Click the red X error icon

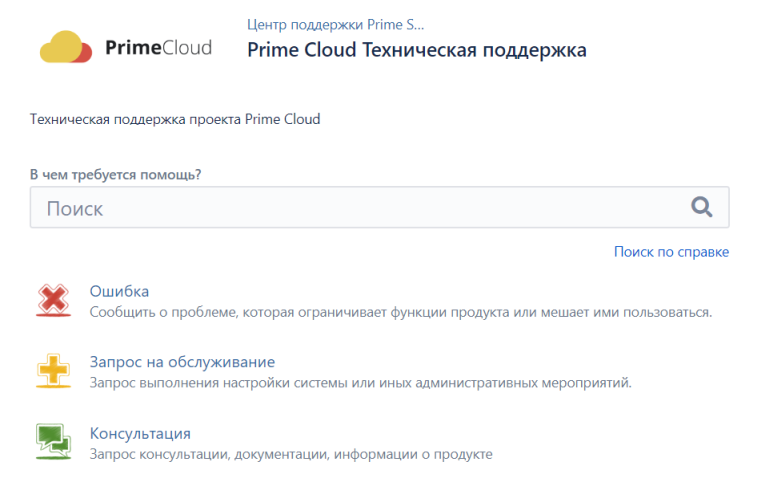pyautogui.click(x=54, y=301)
